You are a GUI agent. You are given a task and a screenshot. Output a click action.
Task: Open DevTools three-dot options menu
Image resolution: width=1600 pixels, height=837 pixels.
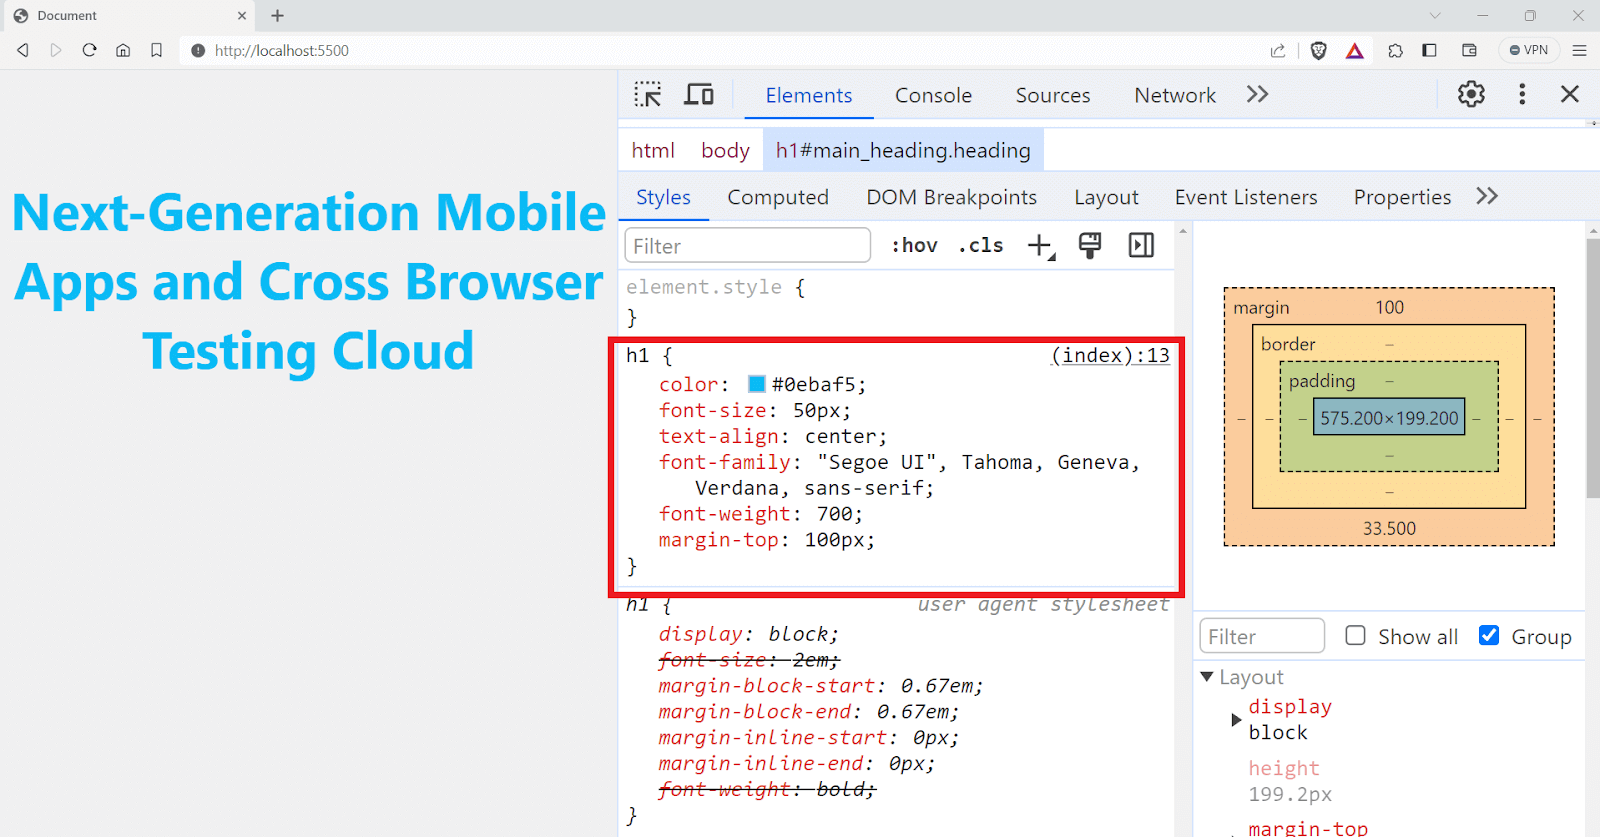1521,94
